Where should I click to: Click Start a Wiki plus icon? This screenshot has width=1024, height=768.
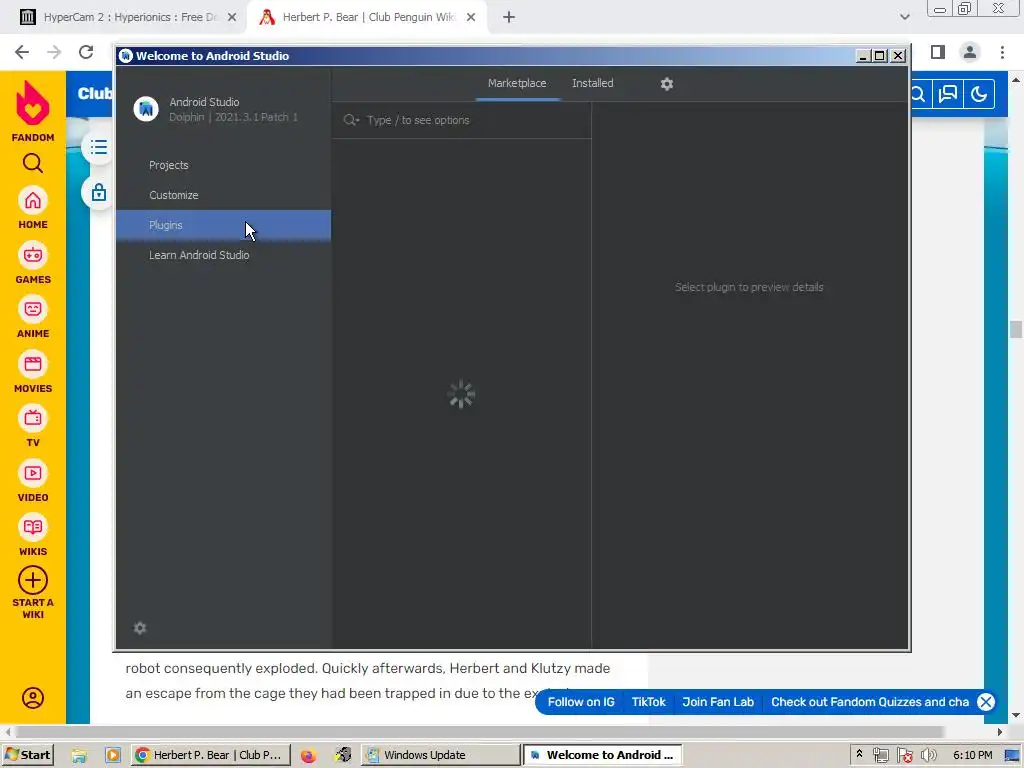33,581
